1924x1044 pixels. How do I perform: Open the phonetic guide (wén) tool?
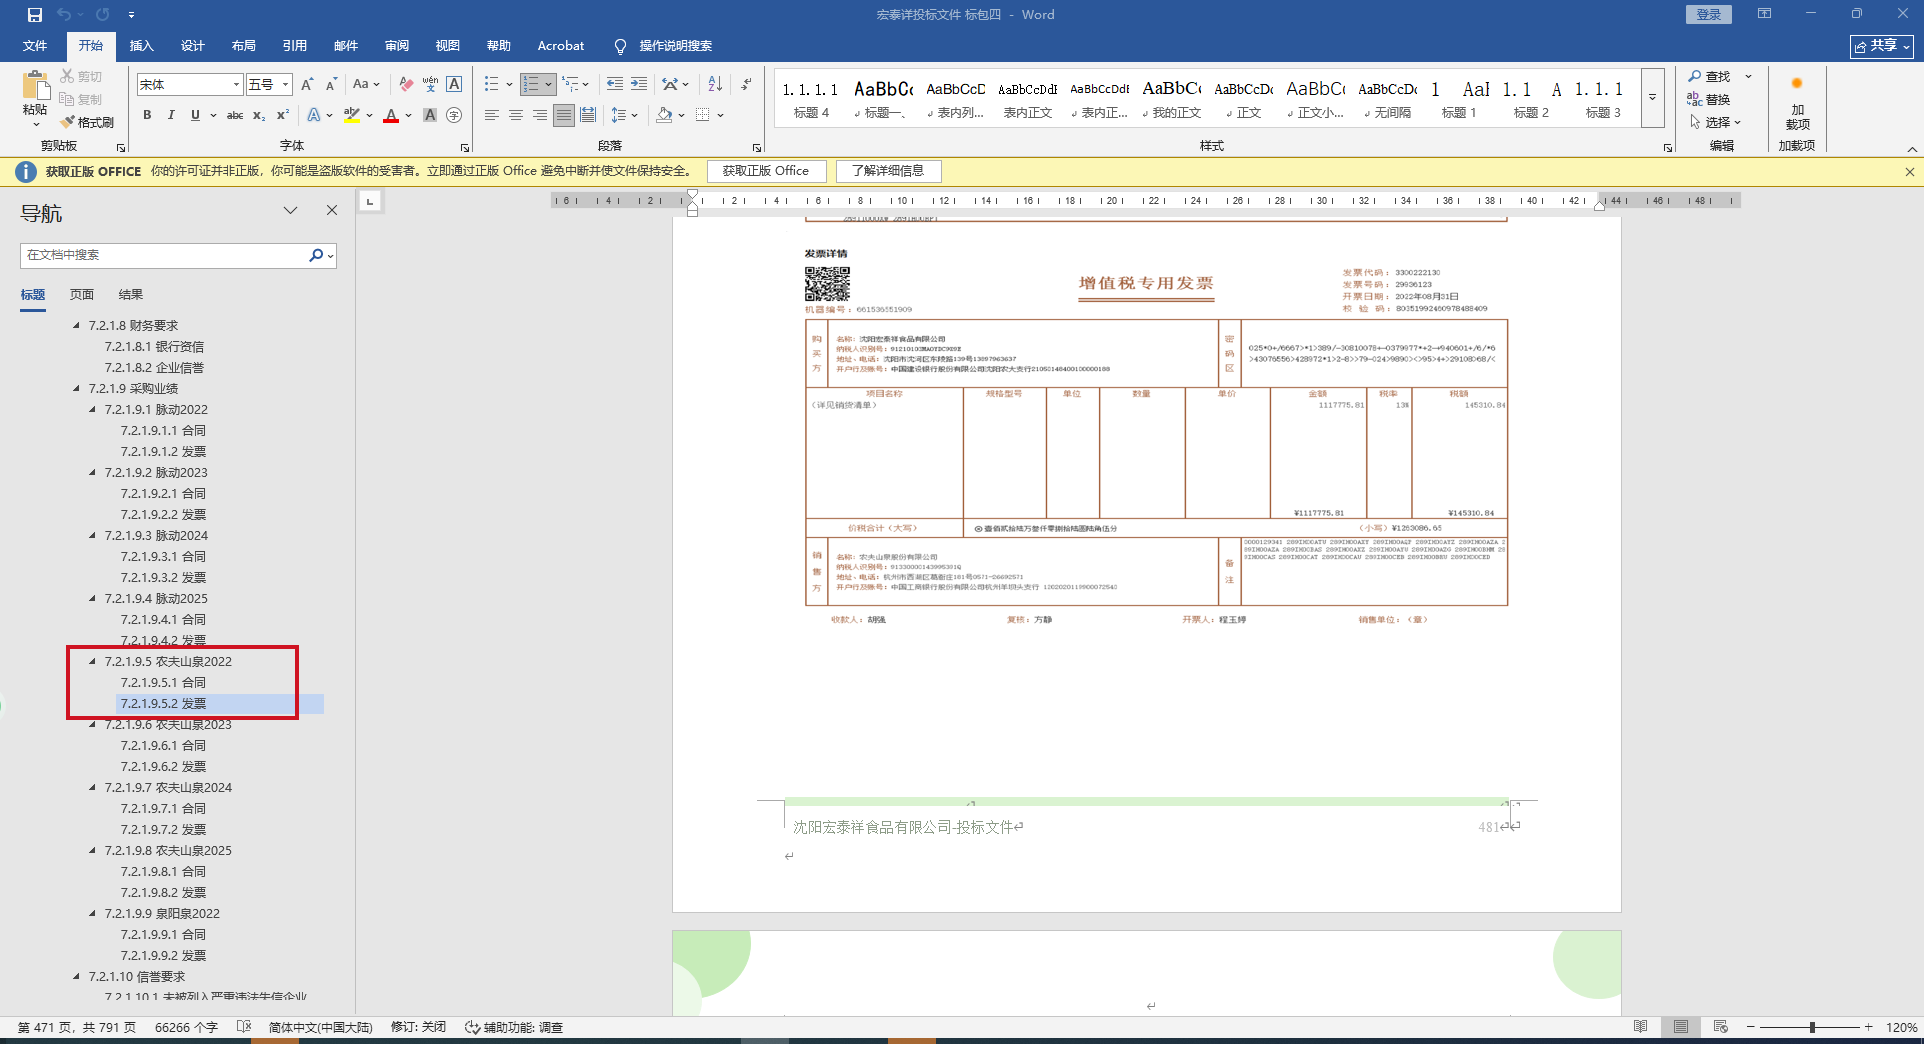click(430, 85)
